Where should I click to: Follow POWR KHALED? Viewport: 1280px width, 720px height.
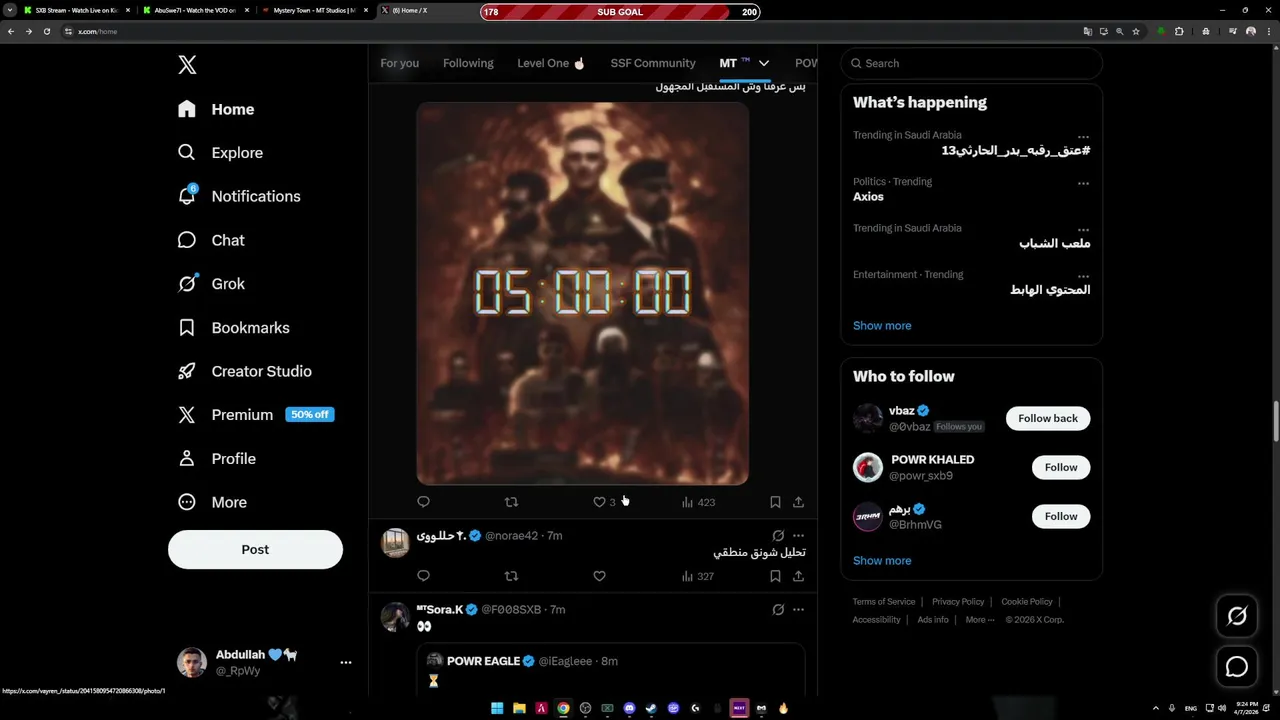[1061, 467]
